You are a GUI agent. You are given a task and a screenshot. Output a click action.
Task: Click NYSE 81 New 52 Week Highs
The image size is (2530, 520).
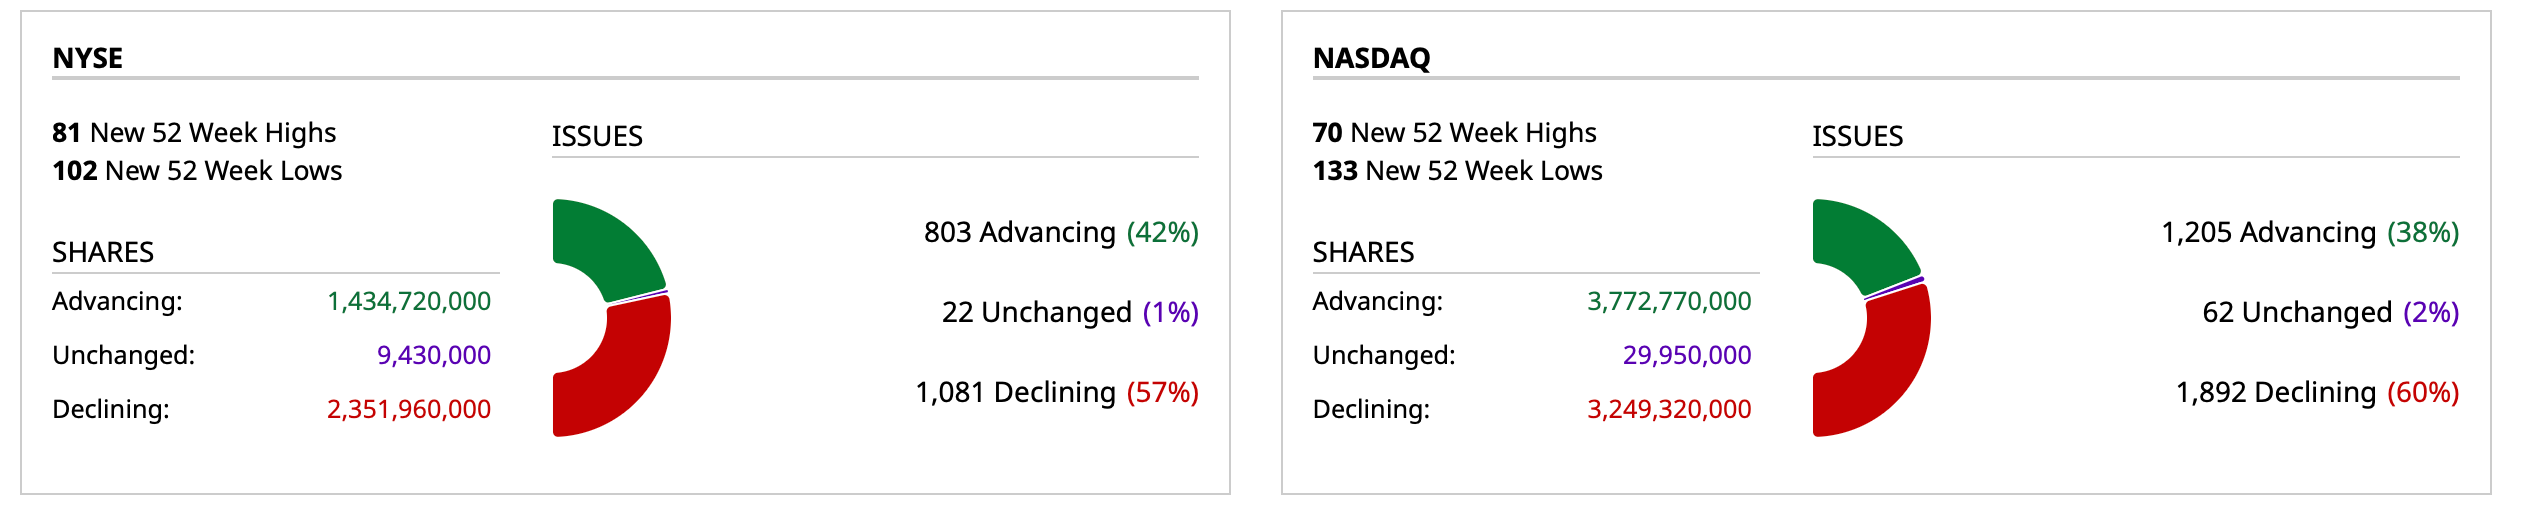tap(194, 132)
